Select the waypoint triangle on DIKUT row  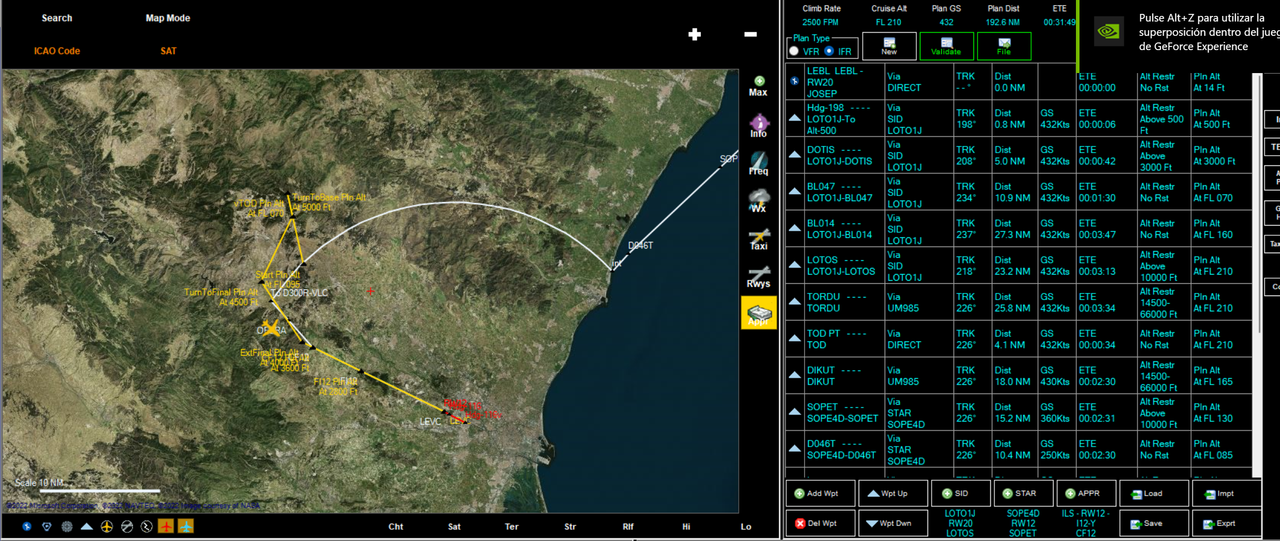[795, 375]
